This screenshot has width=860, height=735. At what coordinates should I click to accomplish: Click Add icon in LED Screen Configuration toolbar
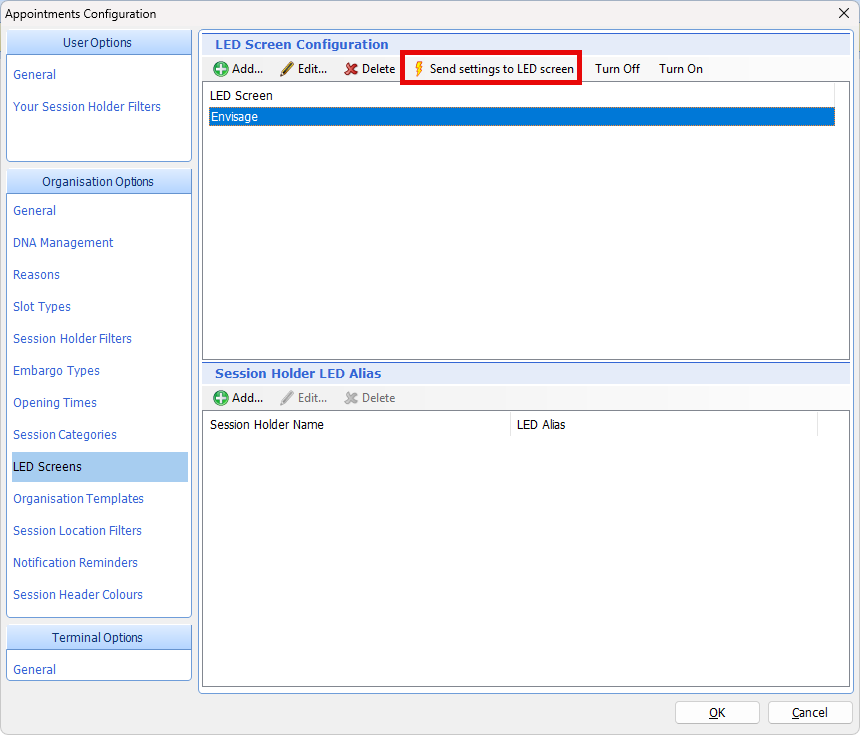point(221,69)
